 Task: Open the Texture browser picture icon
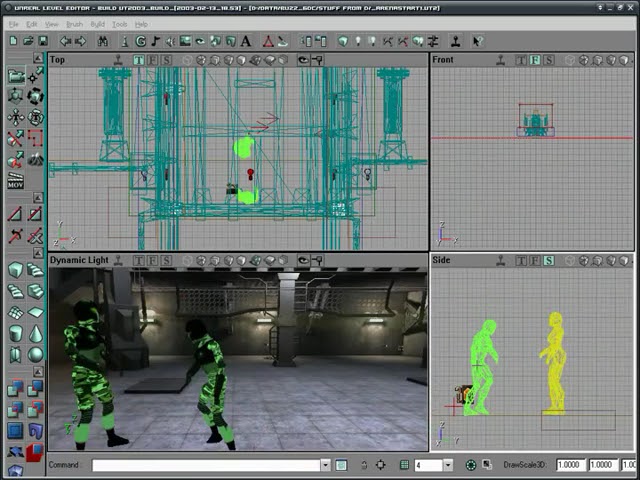click(x=185, y=41)
